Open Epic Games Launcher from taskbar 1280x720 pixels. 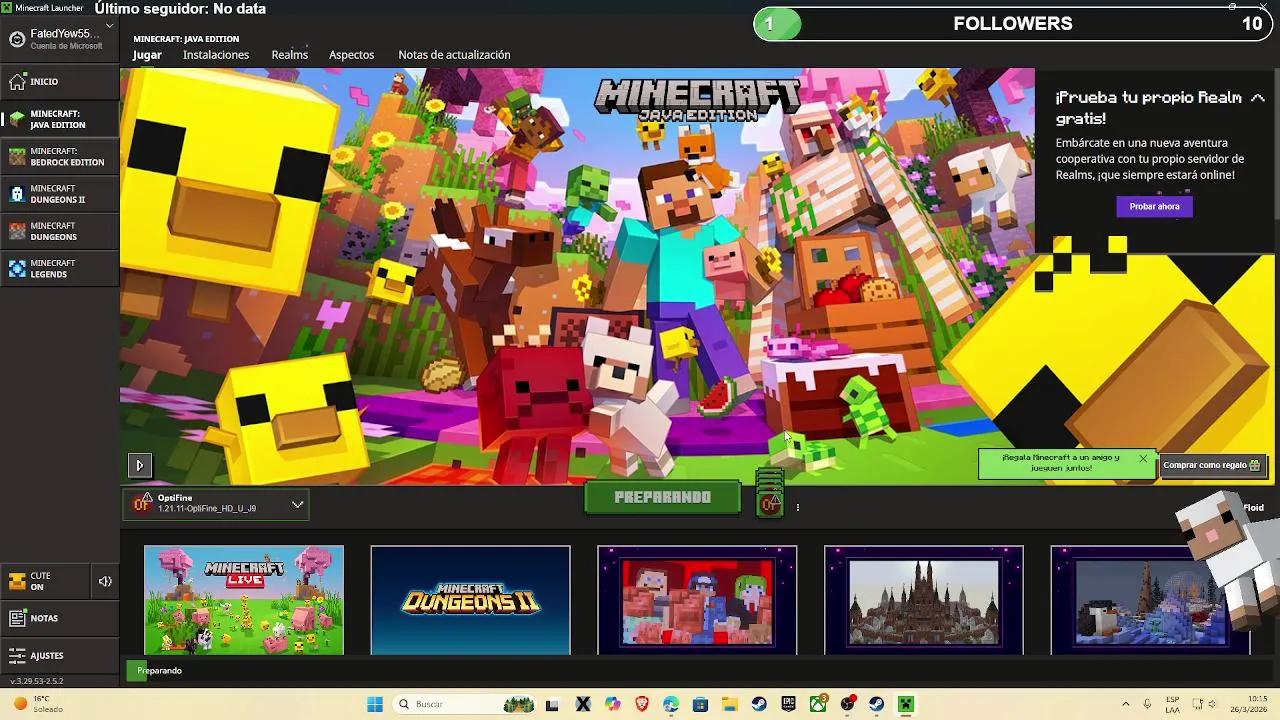click(x=788, y=705)
